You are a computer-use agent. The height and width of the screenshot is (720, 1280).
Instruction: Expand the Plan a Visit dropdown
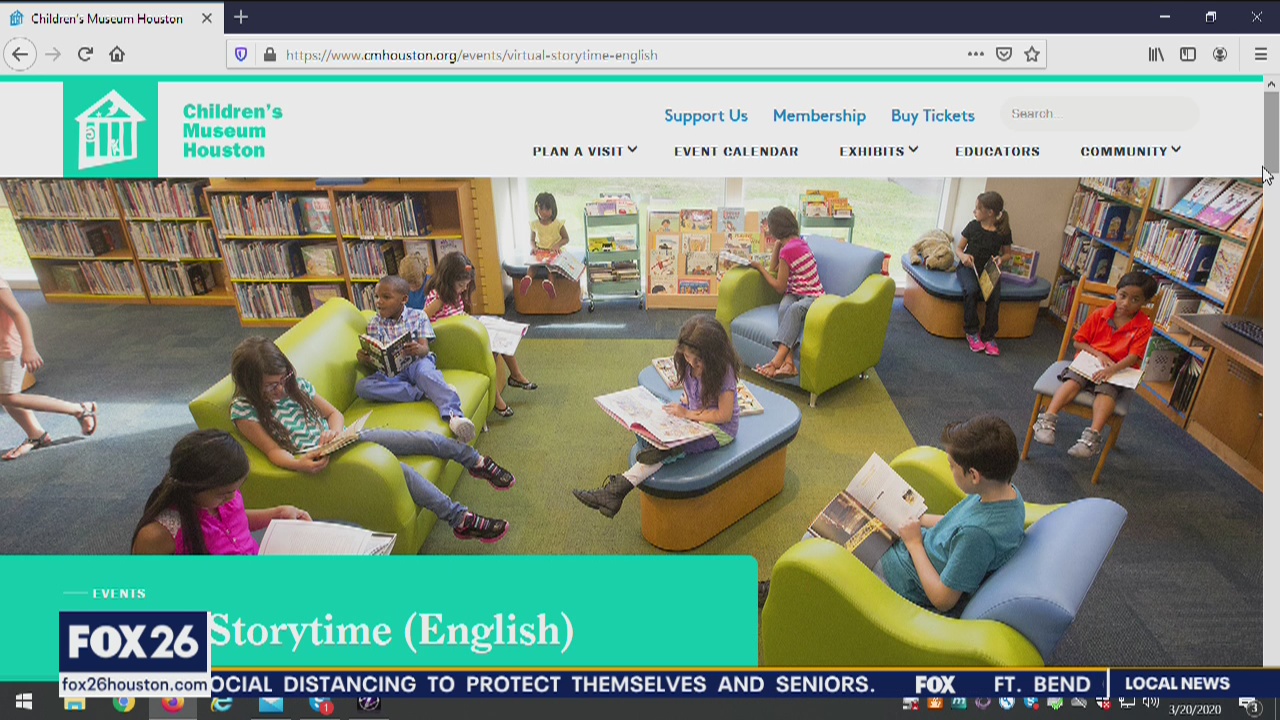(x=584, y=151)
